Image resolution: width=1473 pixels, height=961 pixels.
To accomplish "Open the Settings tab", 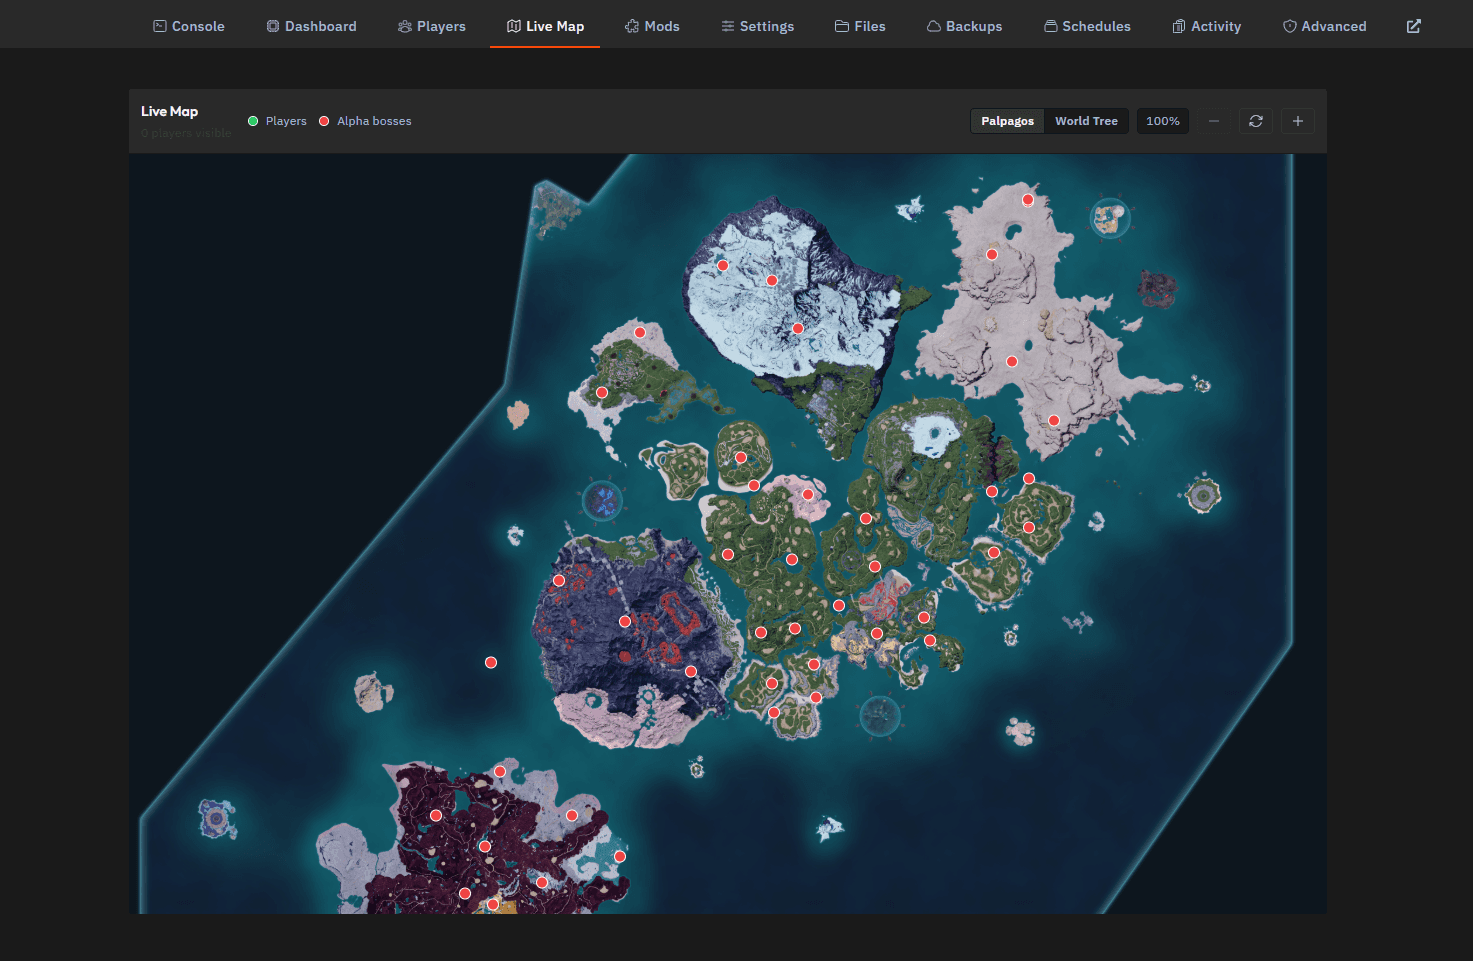I will tap(757, 26).
